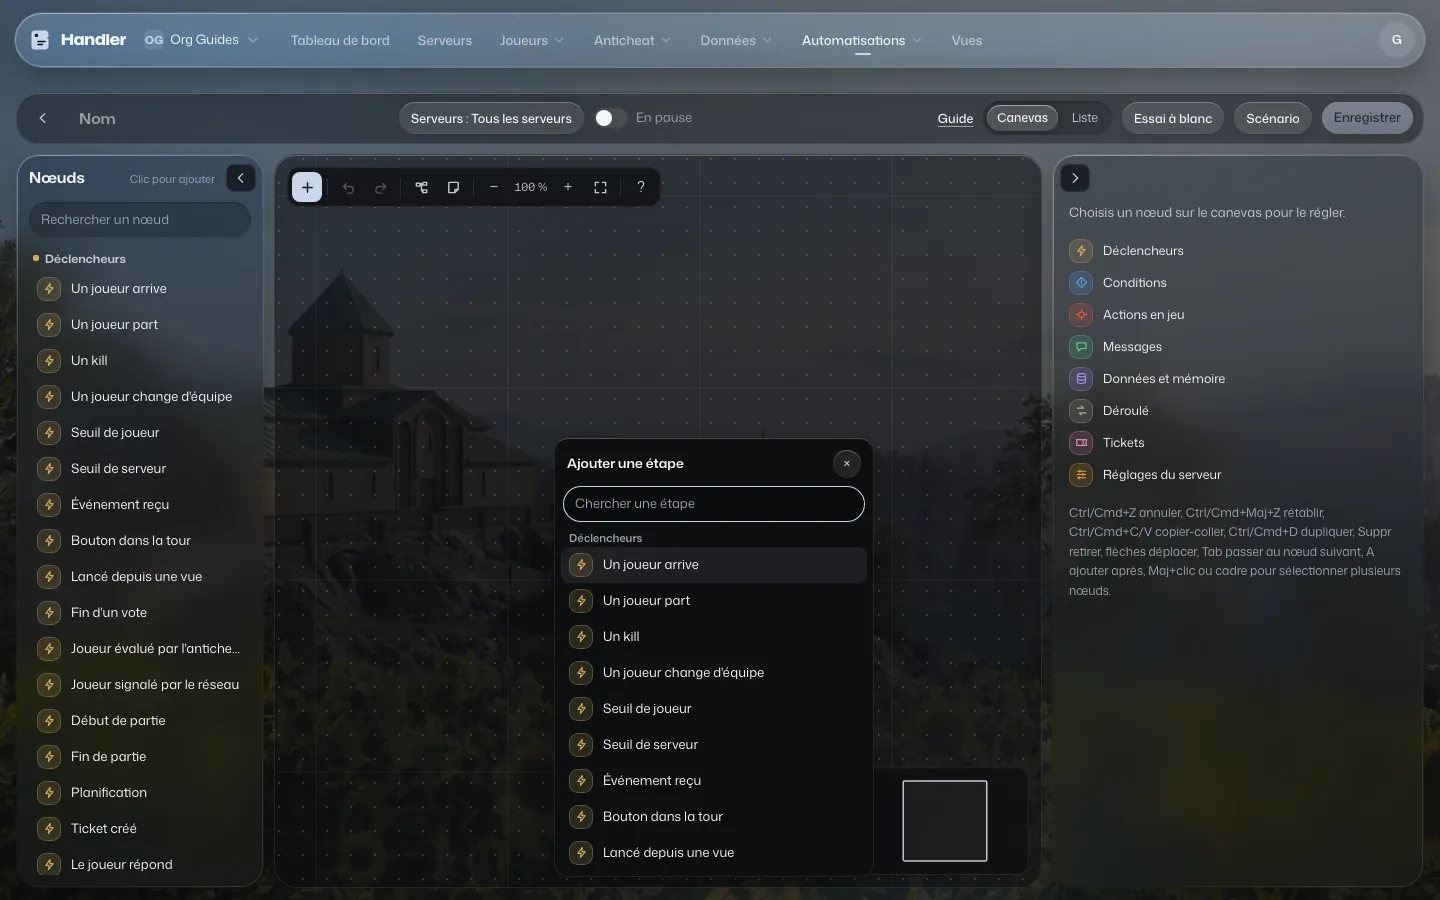
Task: Open the Org Guides organization switcher
Action: coord(201,40)
